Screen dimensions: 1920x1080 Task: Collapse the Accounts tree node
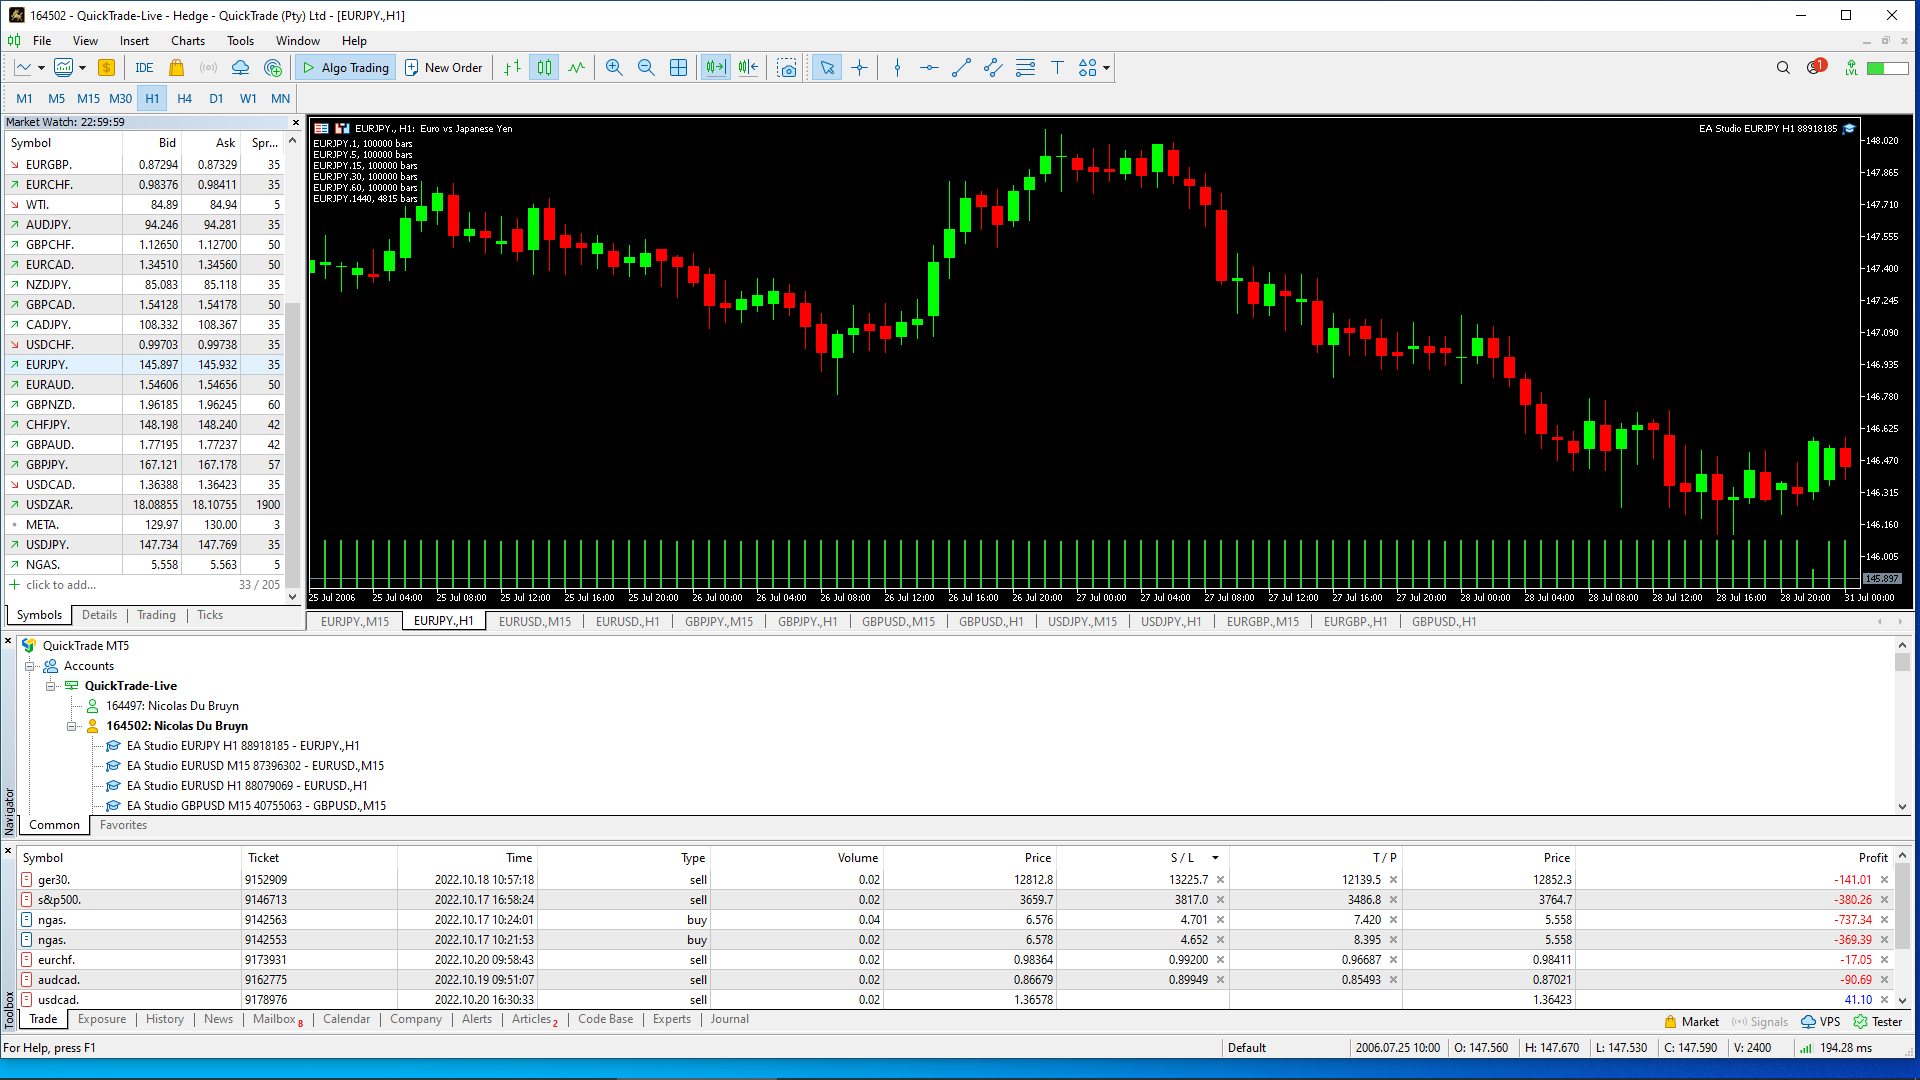[x=30, y=666]
